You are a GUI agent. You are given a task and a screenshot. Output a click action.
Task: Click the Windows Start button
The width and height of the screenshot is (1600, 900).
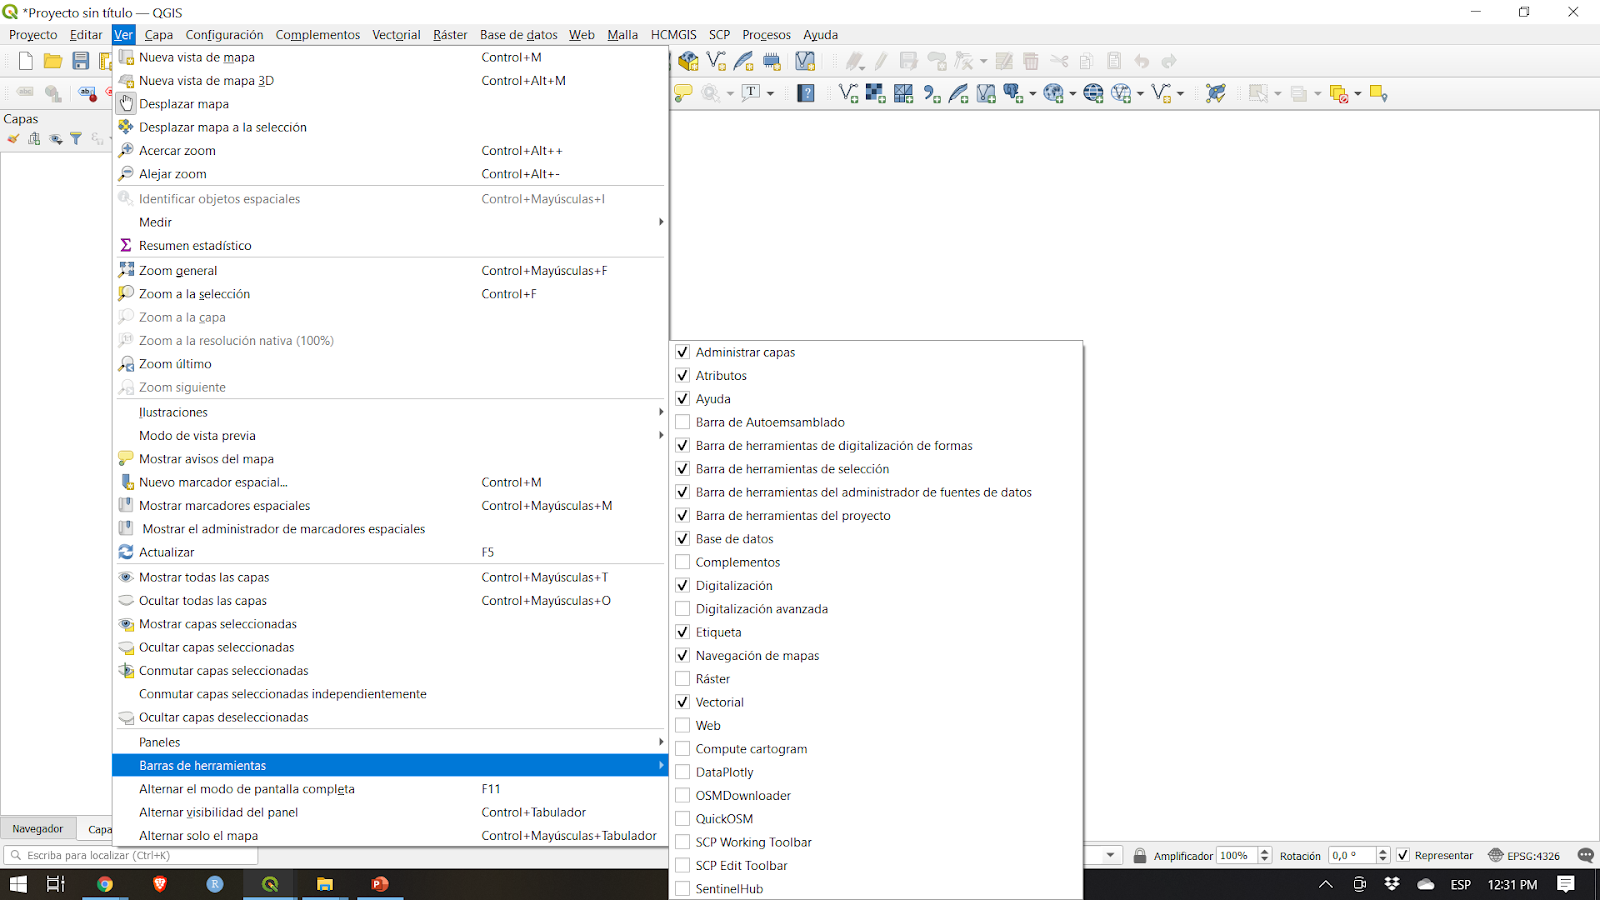18,884
